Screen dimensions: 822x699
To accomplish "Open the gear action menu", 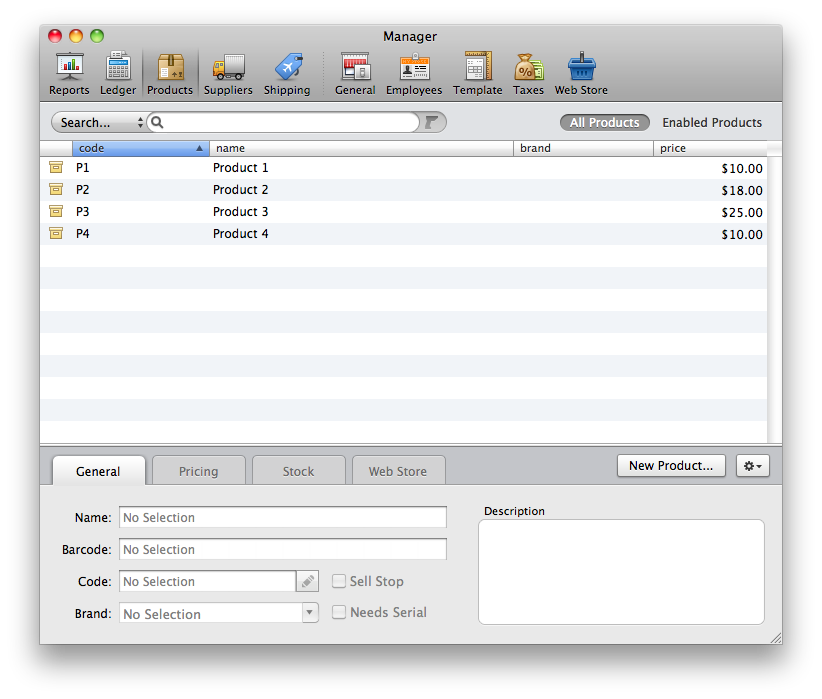I will pyautogui.click(x=753, y=466).
